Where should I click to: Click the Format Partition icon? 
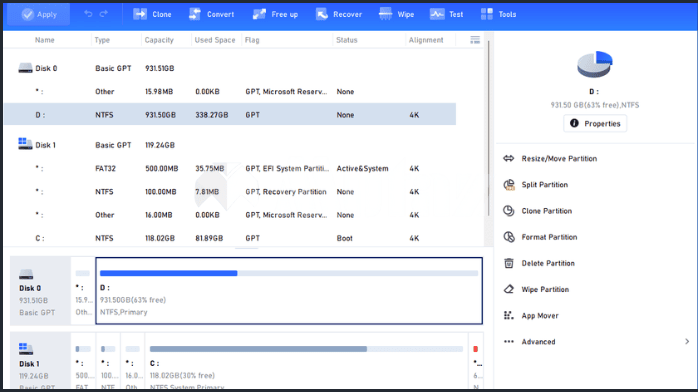[x=509, y=237]
